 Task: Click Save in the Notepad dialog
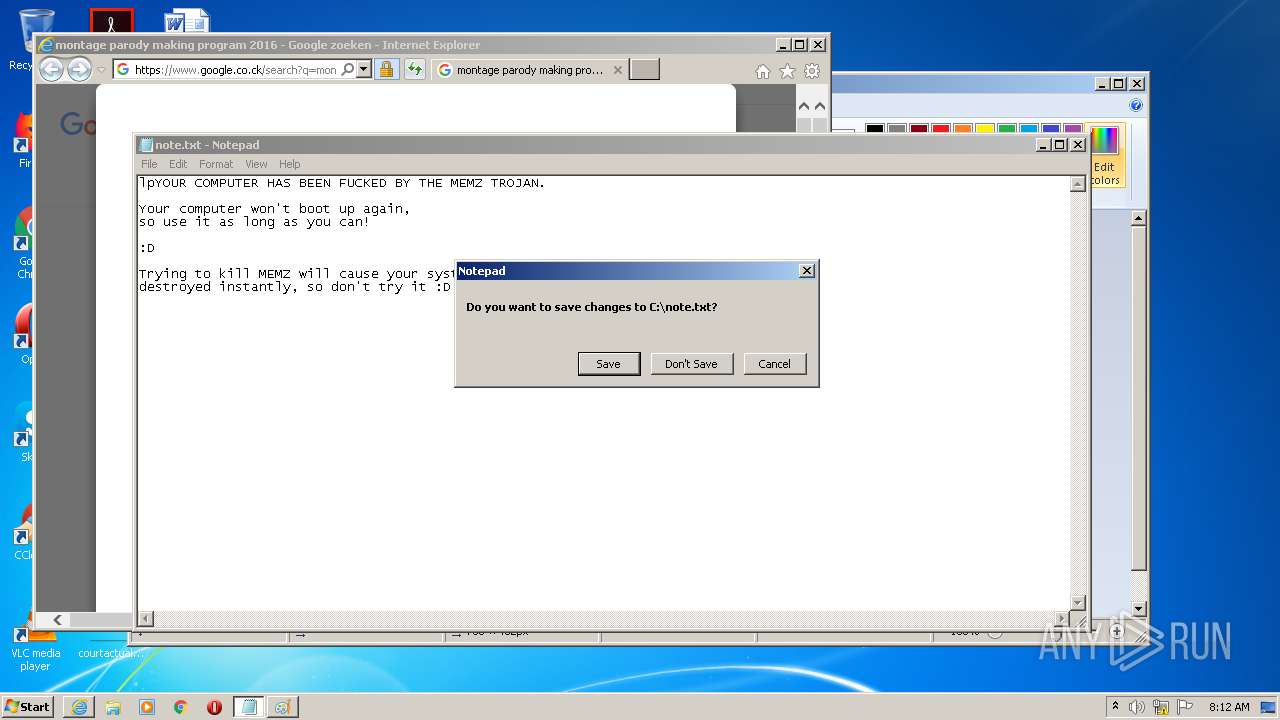tap(608, 364)
